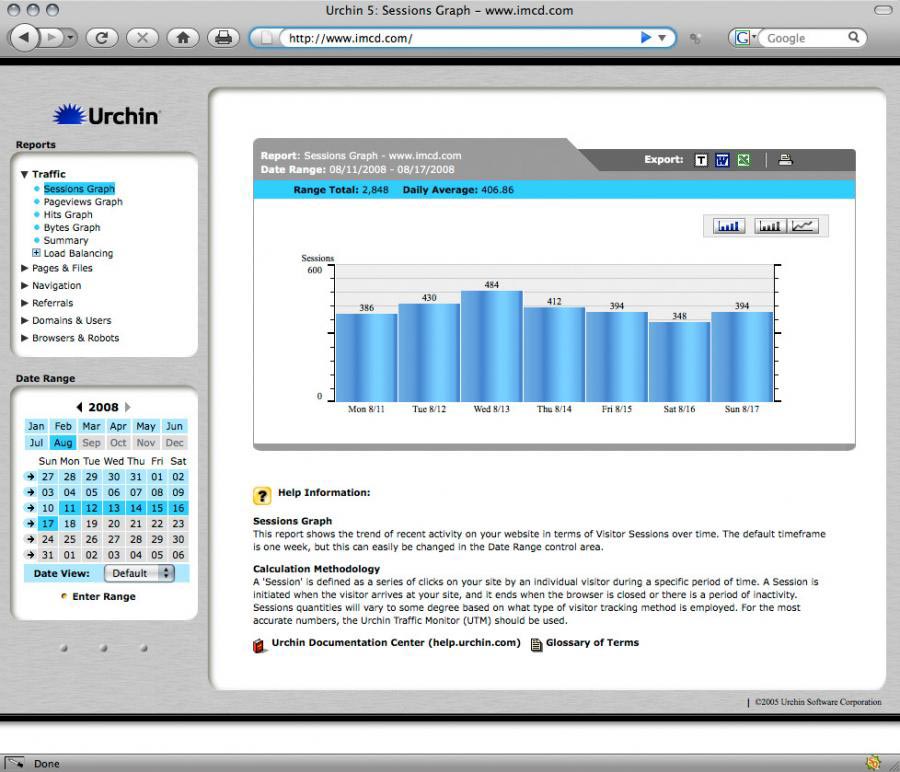900x772 pixels.
Task: Open the Date View Default dropdown
Action: coord(139,573)
